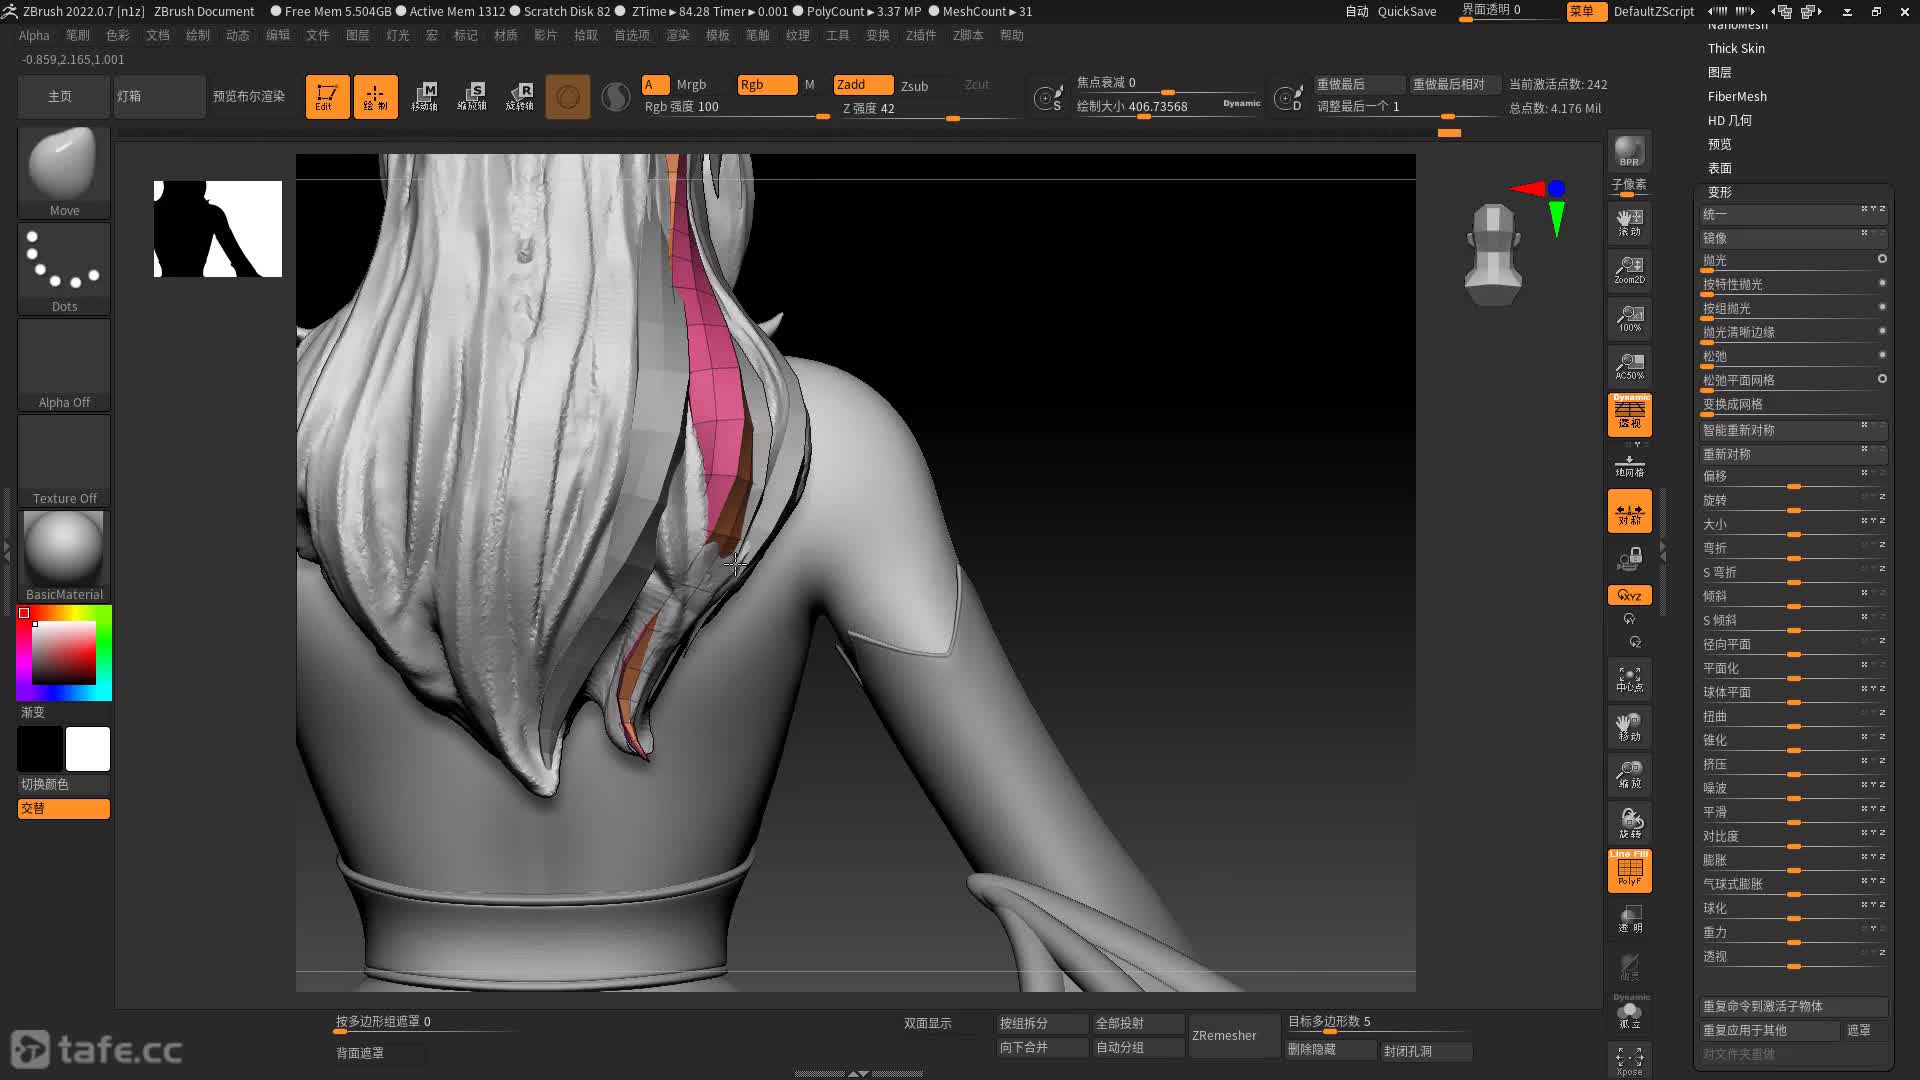Click the AC50% zoom icon

coord(1629,366)
